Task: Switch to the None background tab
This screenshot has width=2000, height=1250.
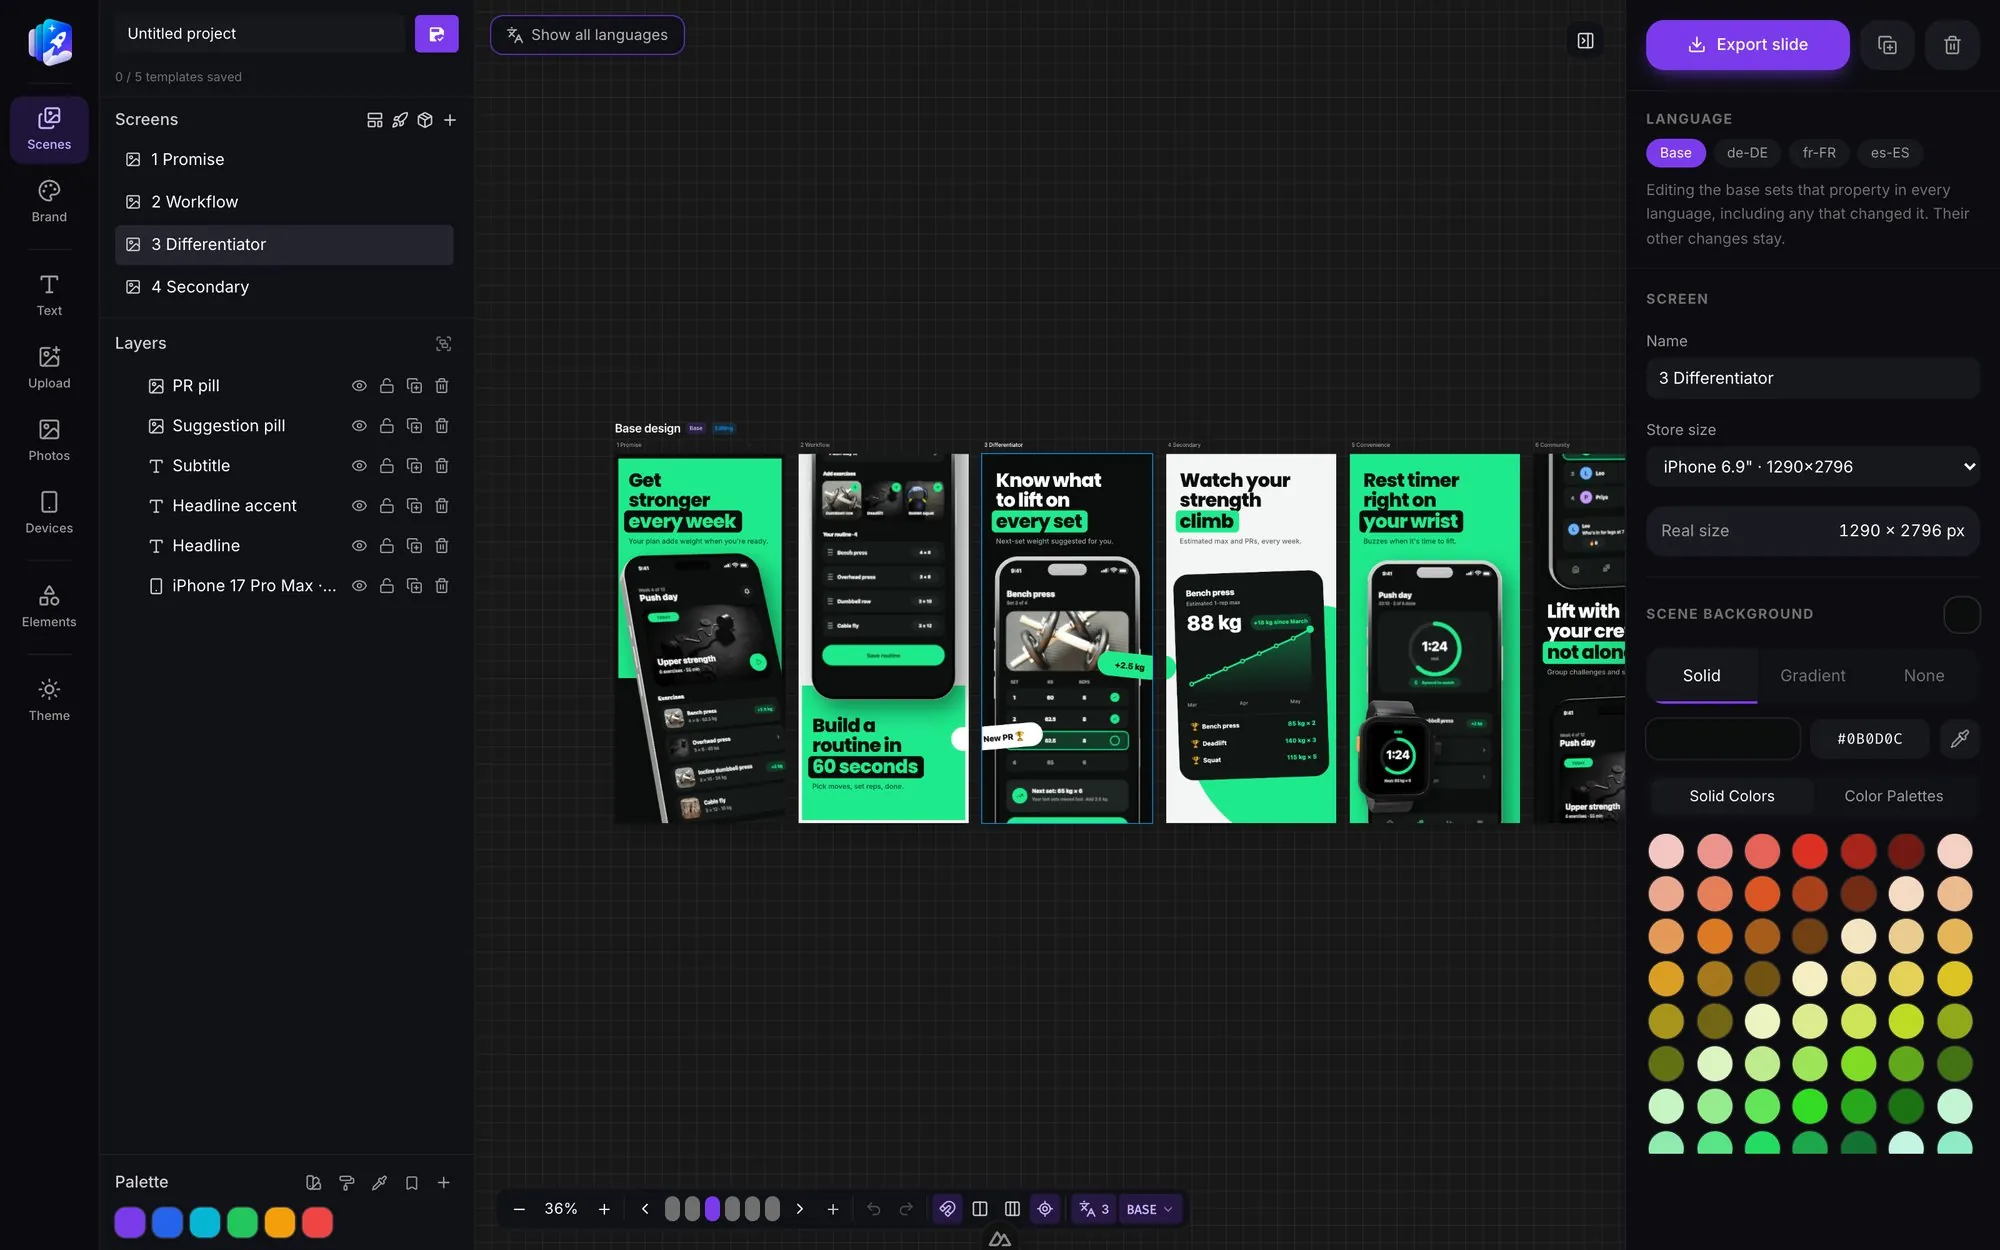Action: (1923, 676)
